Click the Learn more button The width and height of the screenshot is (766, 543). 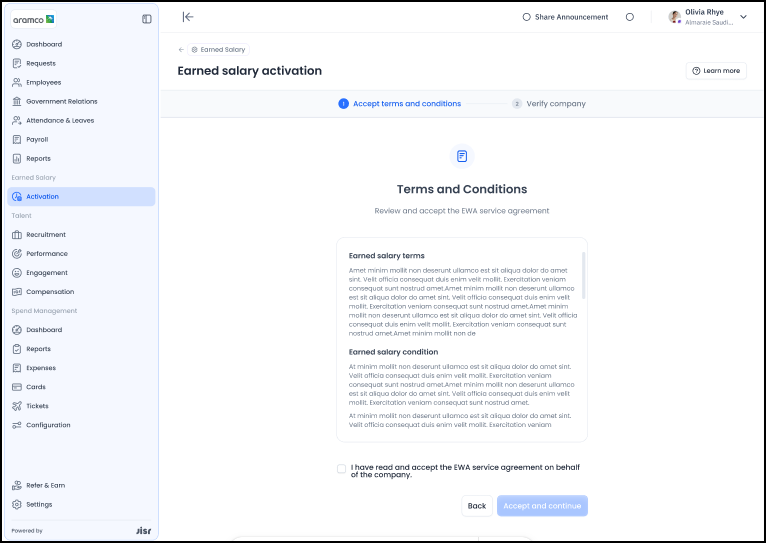pos(716,71)
